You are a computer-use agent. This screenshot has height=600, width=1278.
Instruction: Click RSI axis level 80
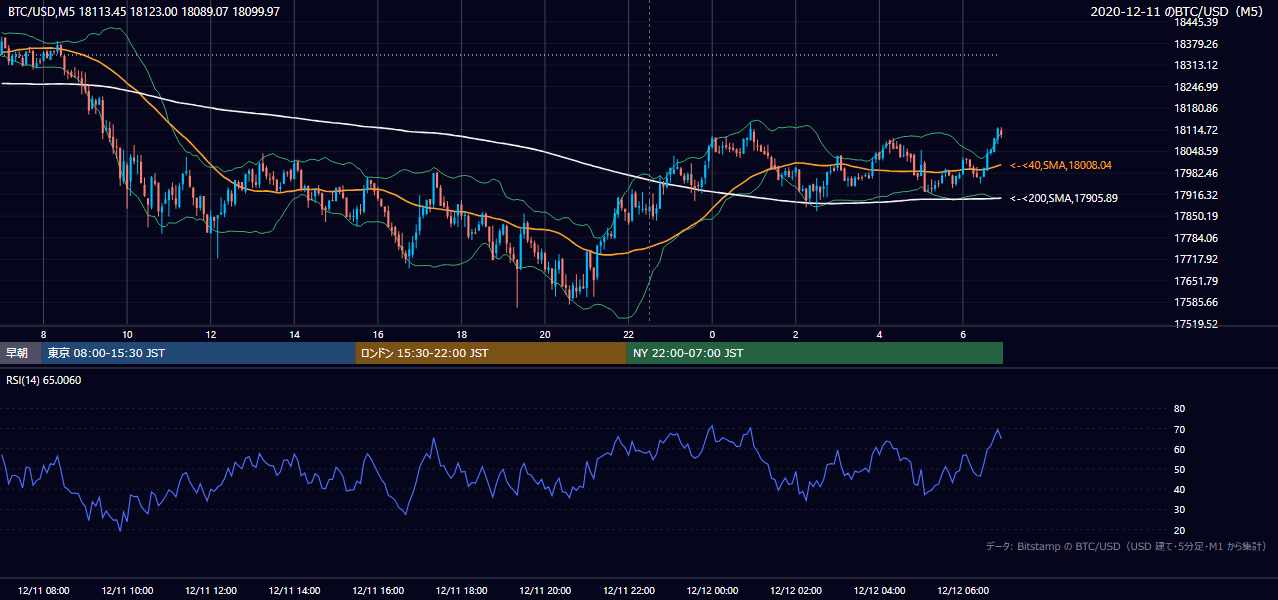point(1180,409)
